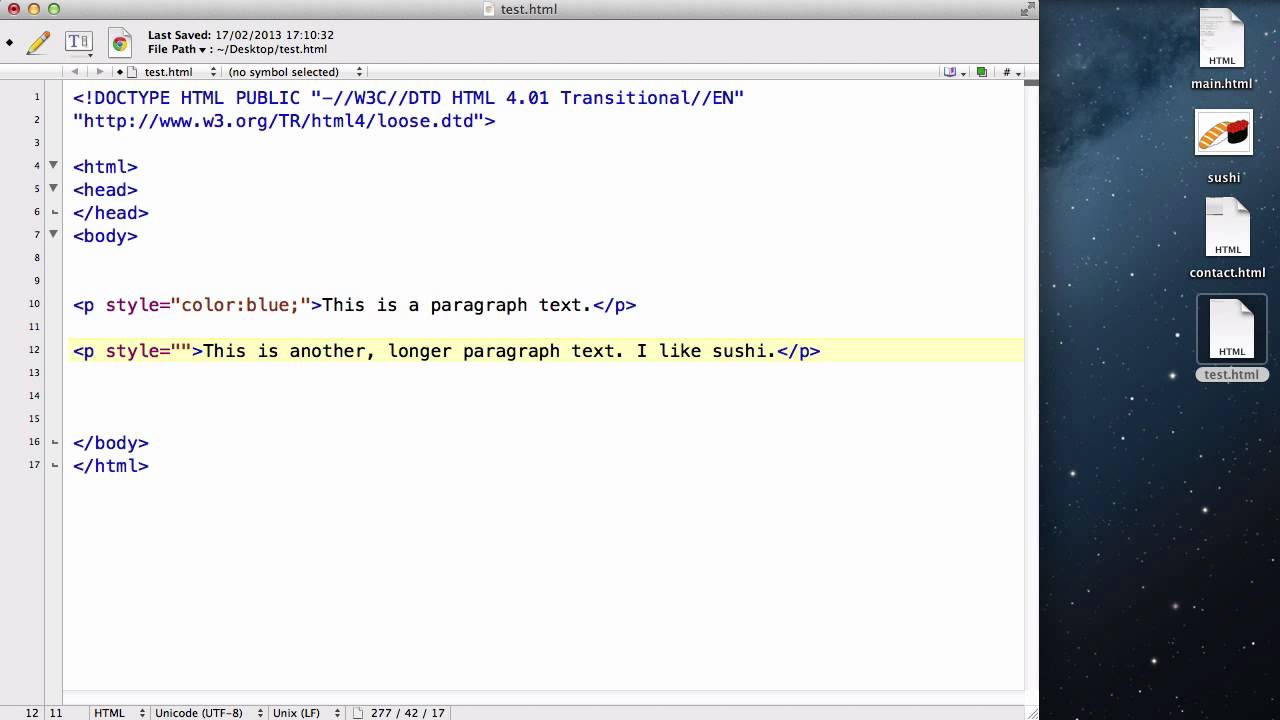Click the unsaved-changes diamond in the toolbar
Image resolution: width=1280 pixels, height=720 pixels.
click(x=10, y=42)
